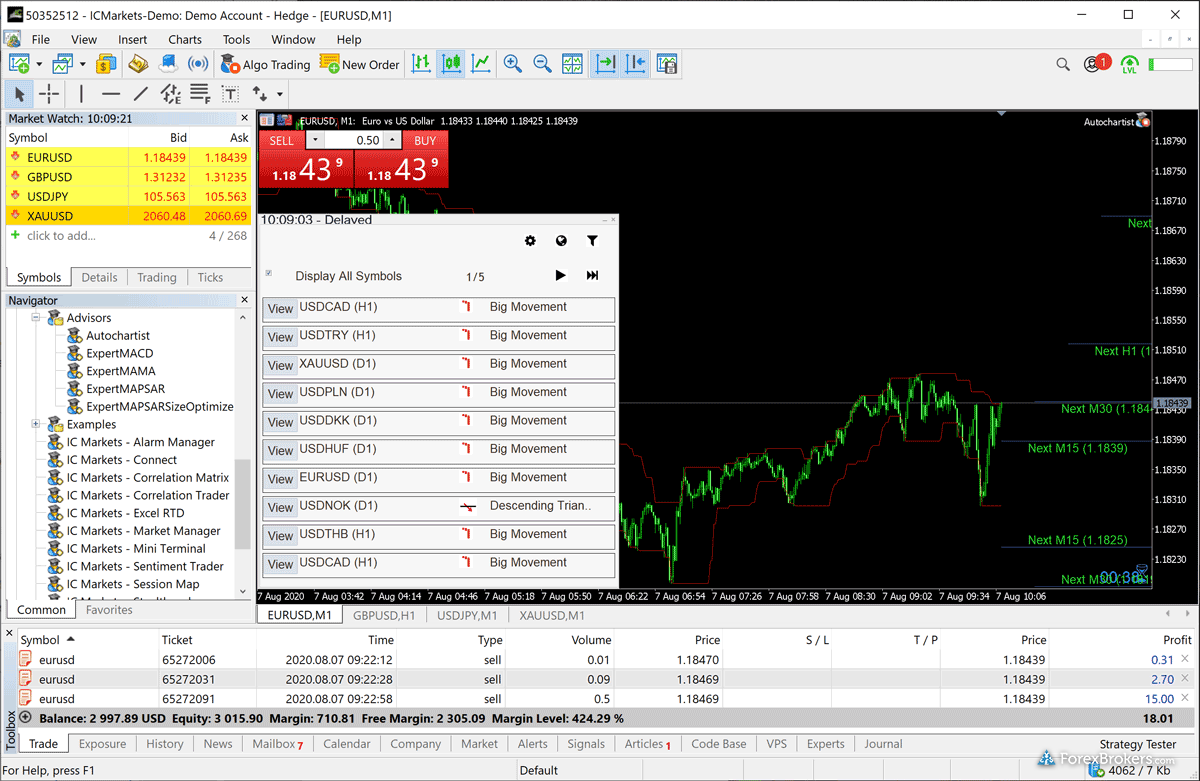Collapse the Advisors tree folder
The width and height of the screenshot is (1200, 781).
click(x=36, y=318)
